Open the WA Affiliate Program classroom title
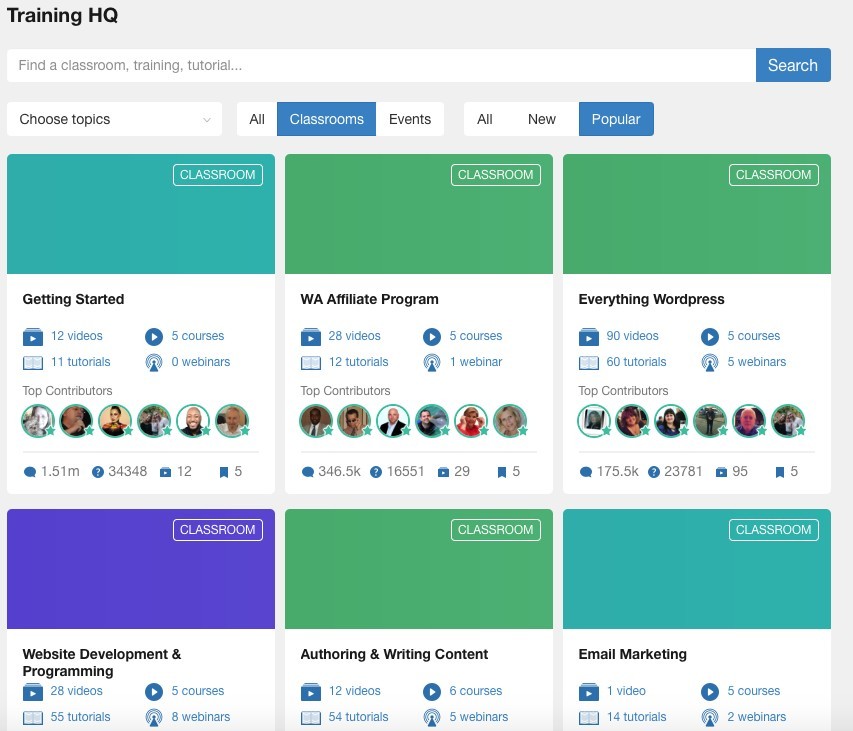 [x=369, y=300]
